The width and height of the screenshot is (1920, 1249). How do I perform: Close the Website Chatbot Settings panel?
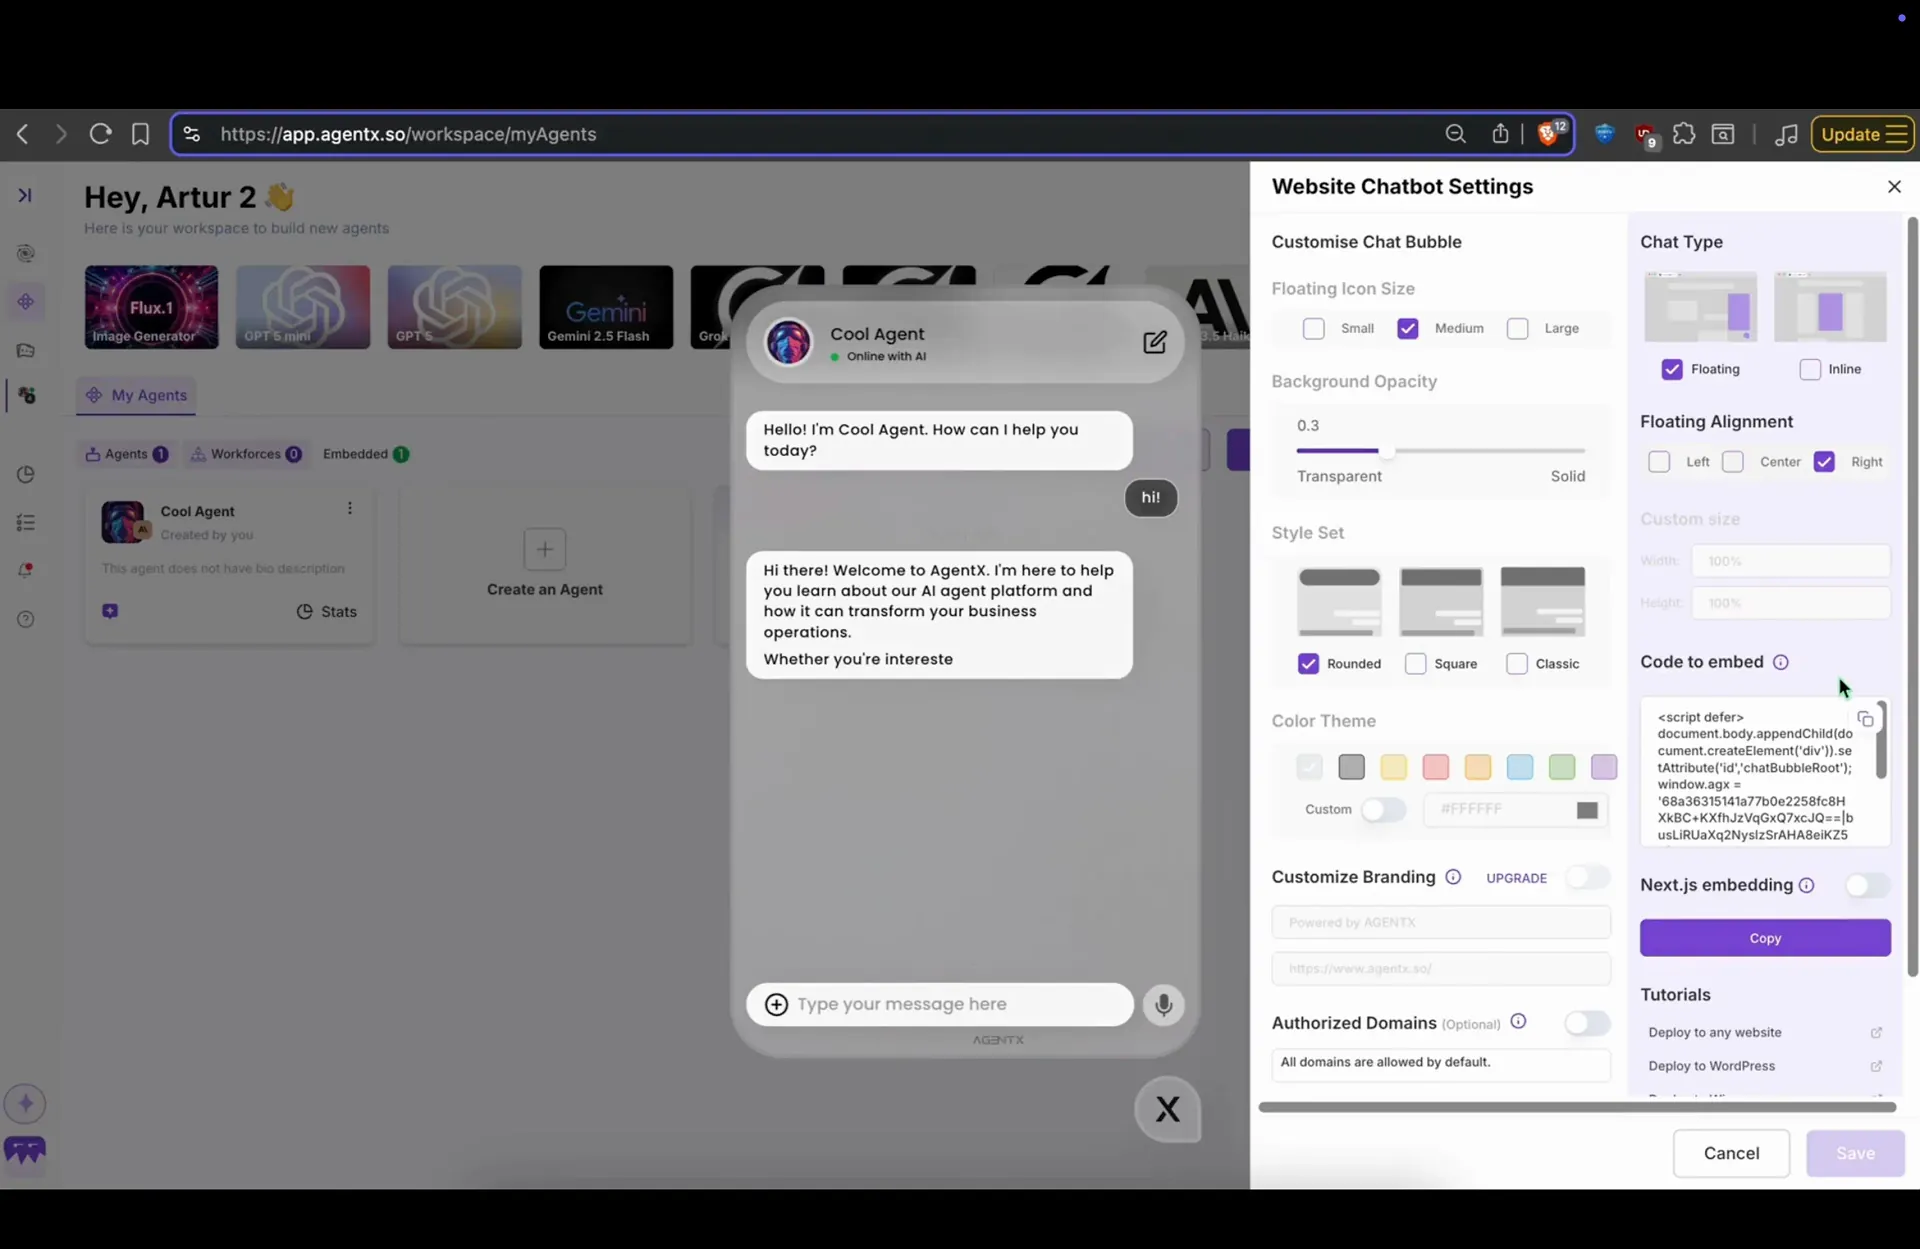1894,187
